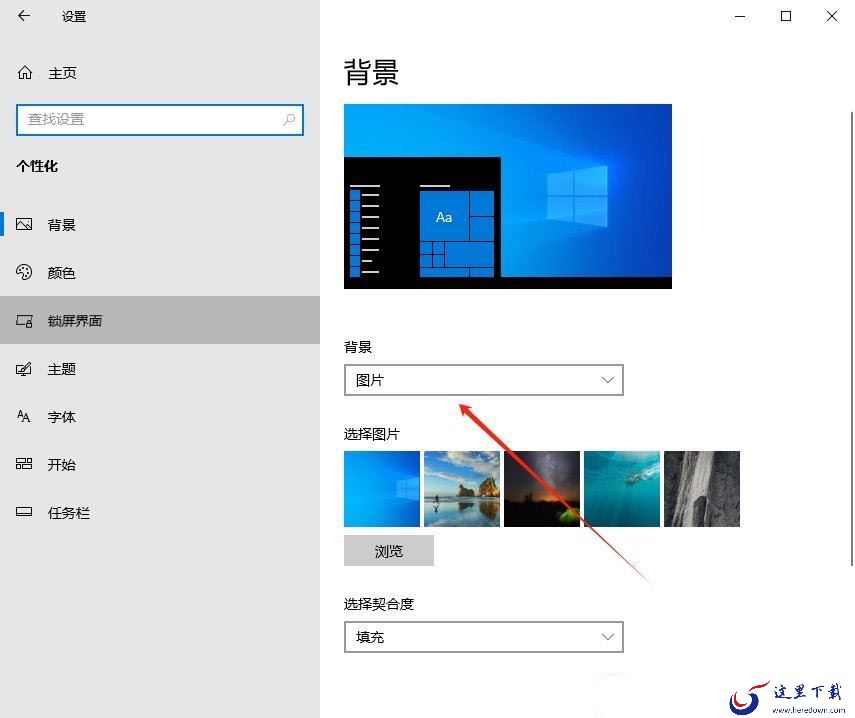Select the underwater swimmer wallpaper thumbnail
The height and width of the screenshot is (718, 855).
[622, 488]
